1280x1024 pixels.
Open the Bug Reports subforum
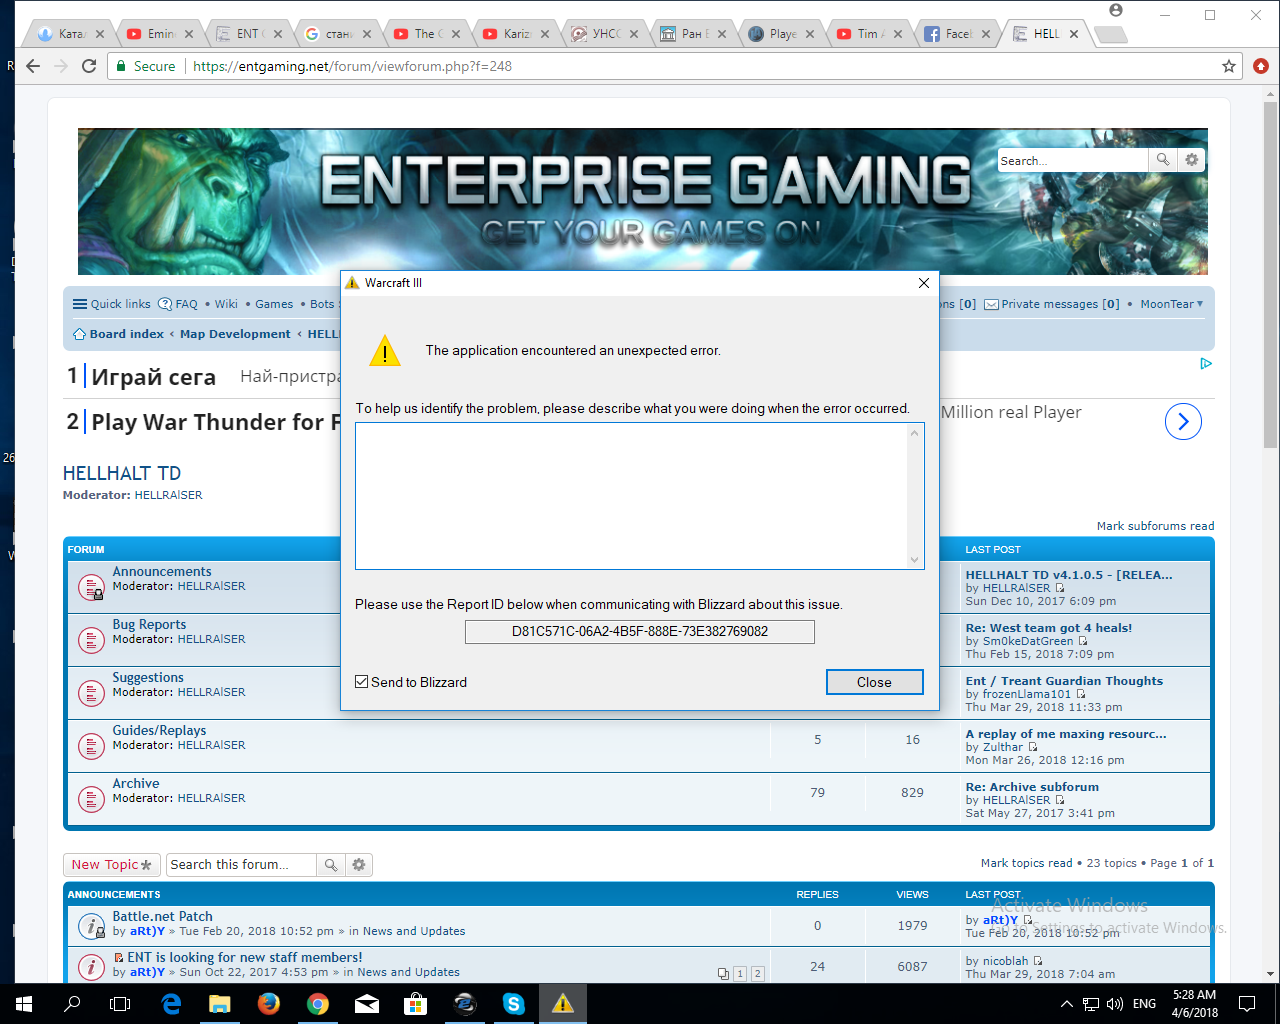[x=149, y=624]
